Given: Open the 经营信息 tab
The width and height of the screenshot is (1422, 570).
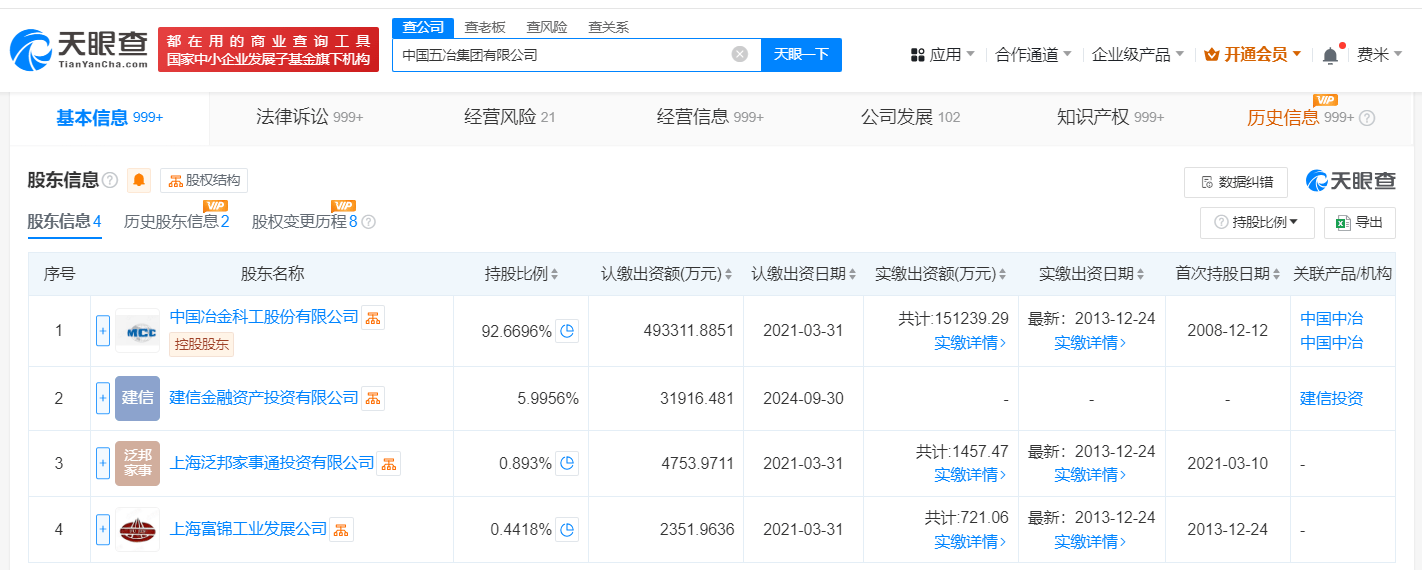Looking at the screenshot, I should [710, 118].
